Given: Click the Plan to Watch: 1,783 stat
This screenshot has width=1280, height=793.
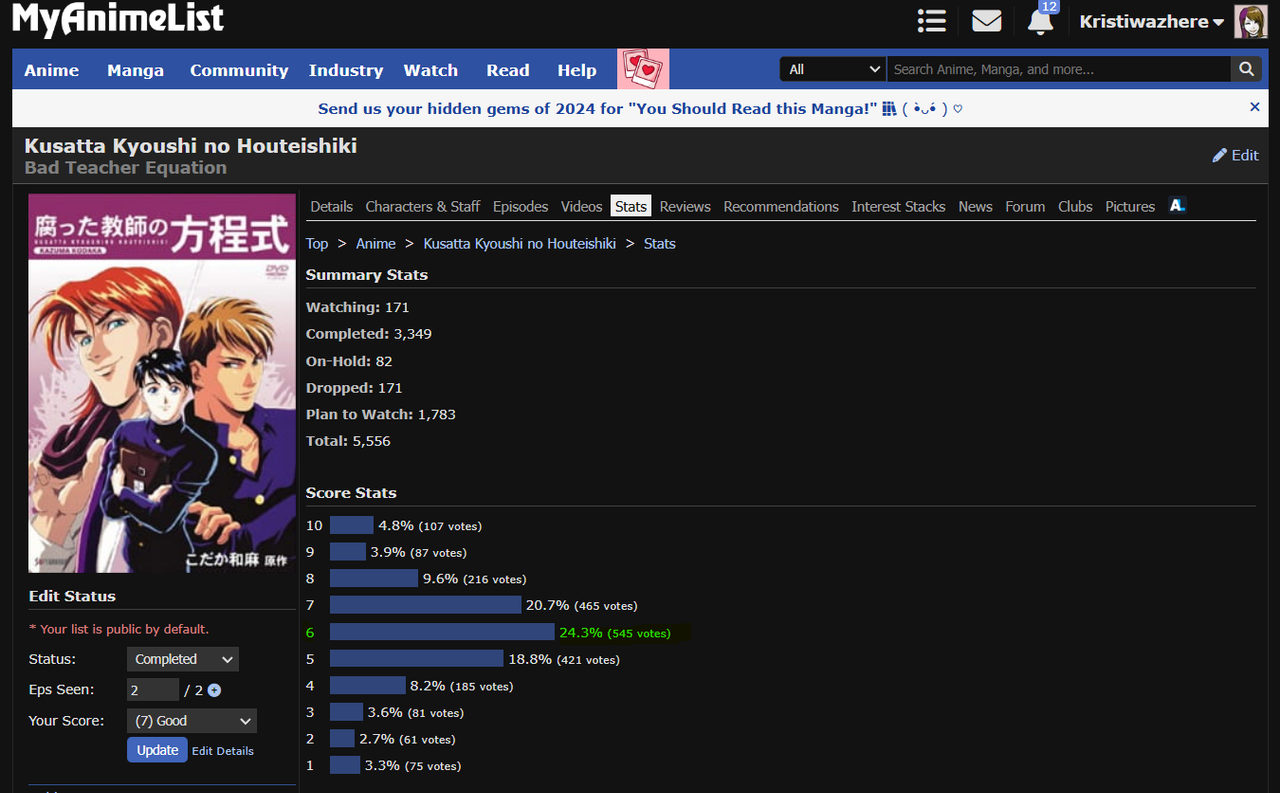Looking at the screenshot, I should point(381,414).
